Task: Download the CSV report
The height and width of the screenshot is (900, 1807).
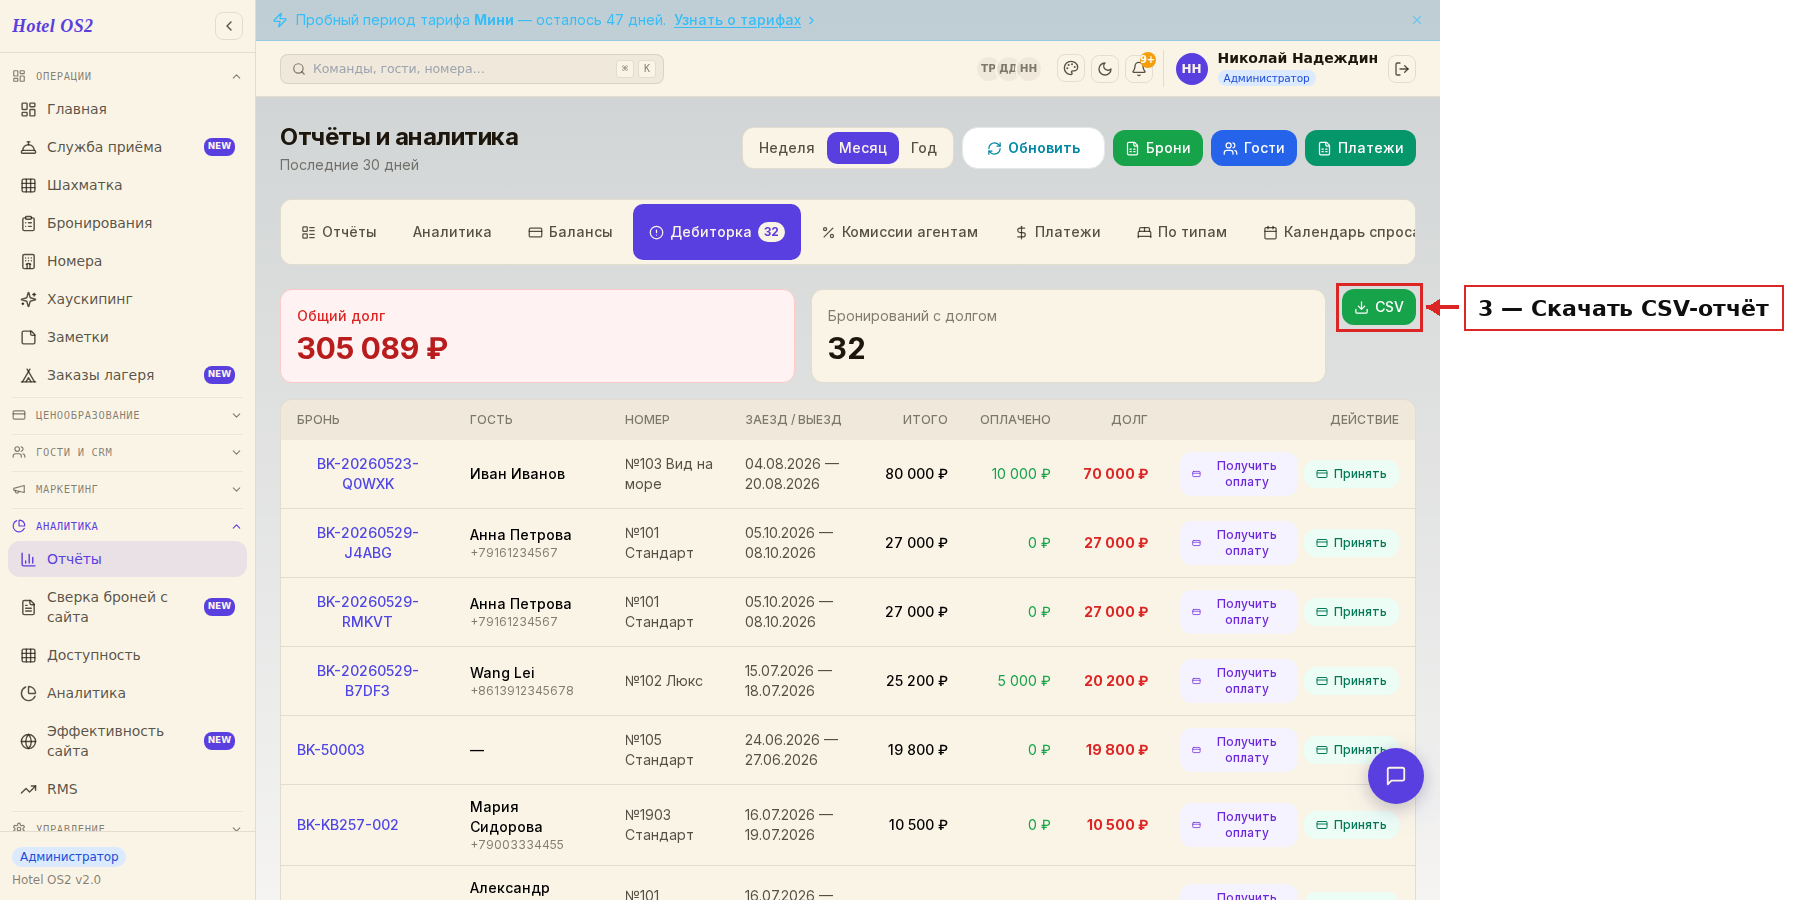Action: coord(1379,307)
